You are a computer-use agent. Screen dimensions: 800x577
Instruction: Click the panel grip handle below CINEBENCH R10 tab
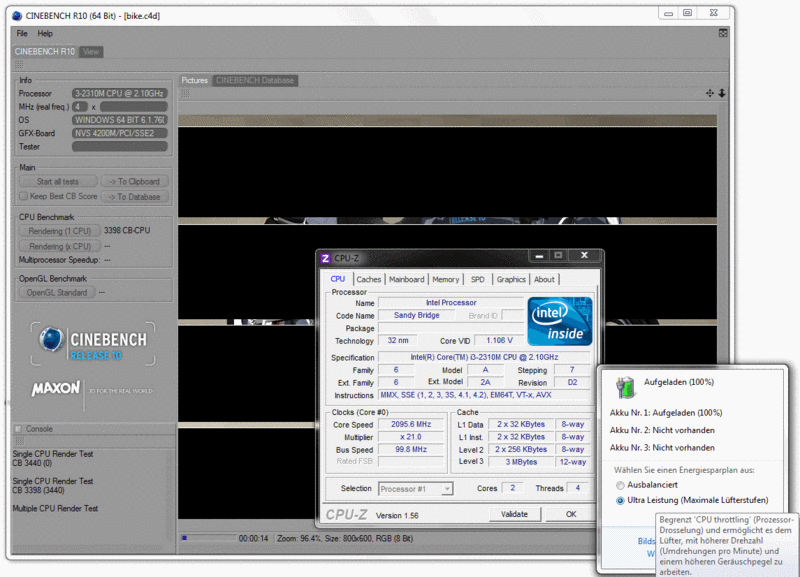coord(19,65)
